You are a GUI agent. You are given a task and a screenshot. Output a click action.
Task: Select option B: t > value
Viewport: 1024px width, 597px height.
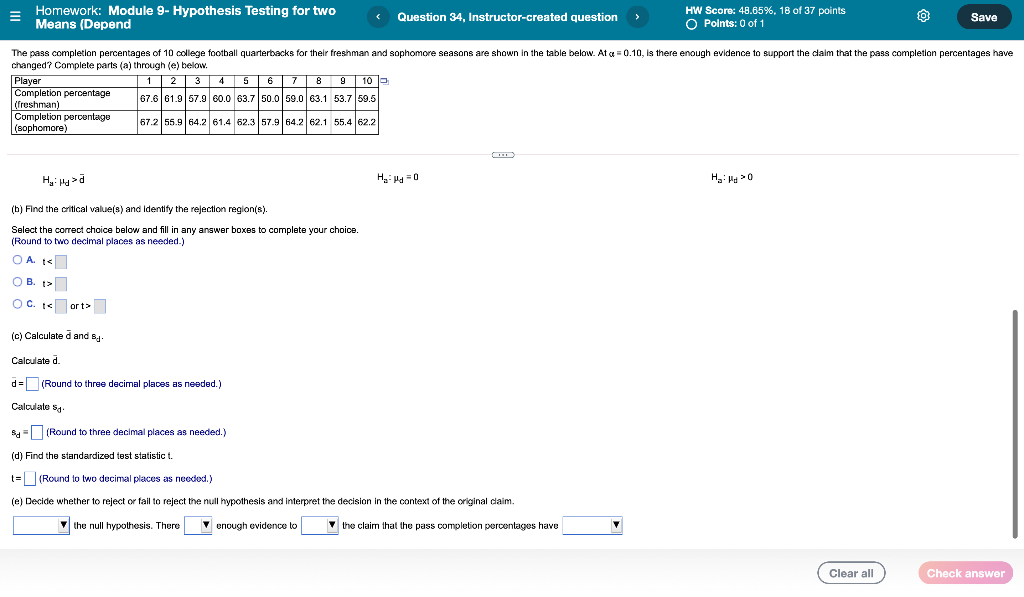pos(18,282)
